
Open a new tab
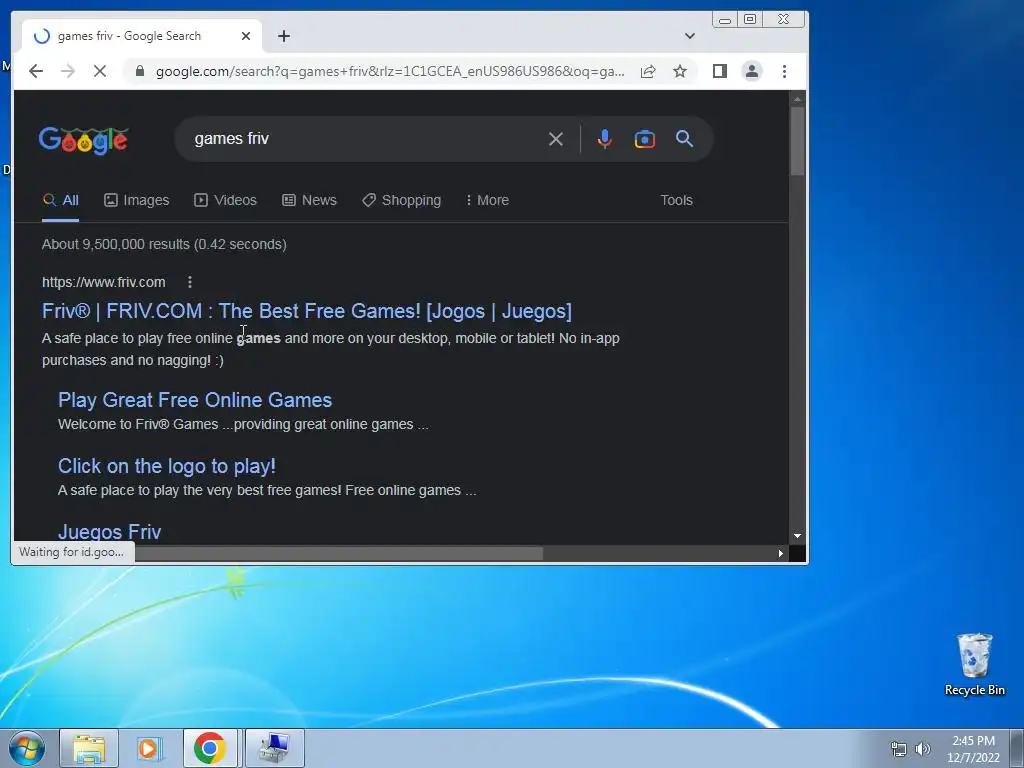click(283, 36)
